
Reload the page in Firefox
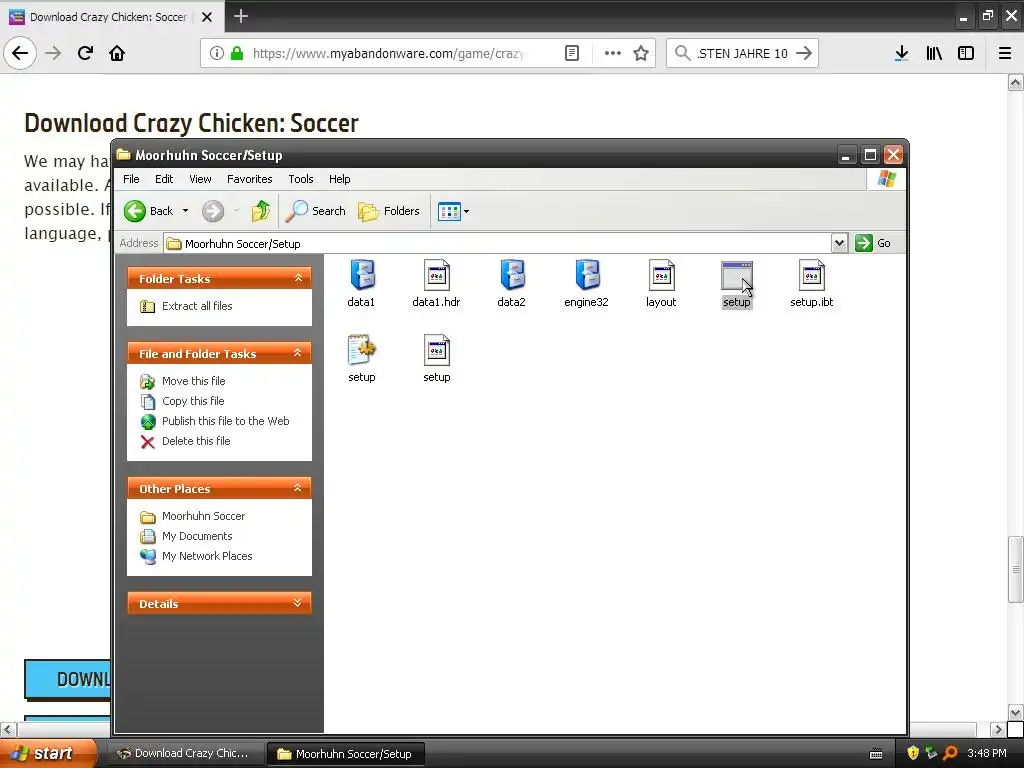(85, 53)
